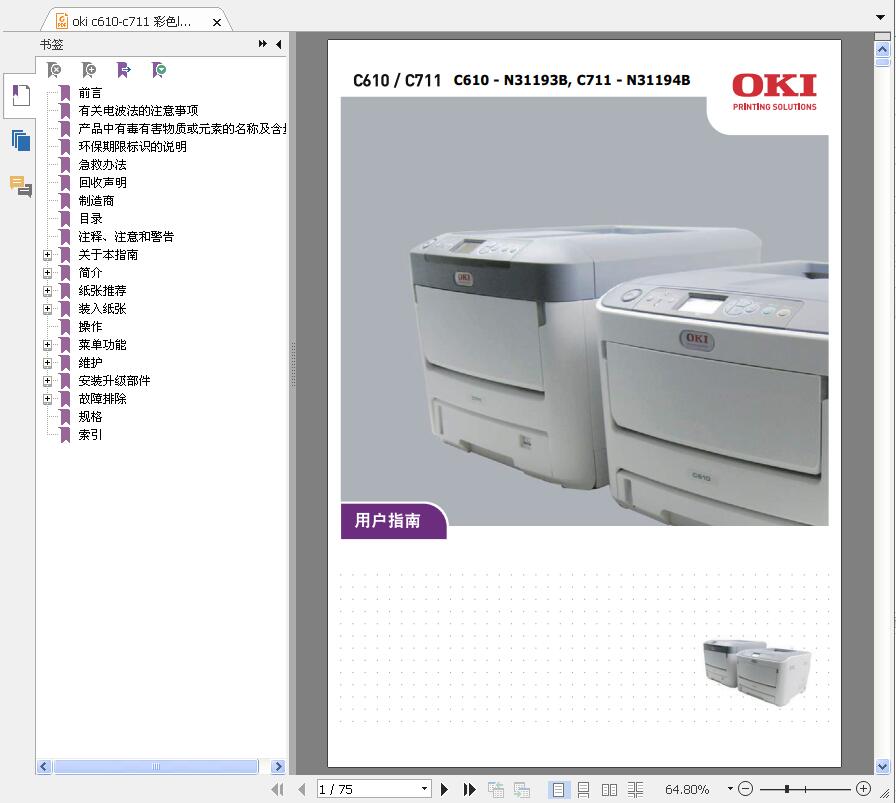The image size is (896, 803).
Task: Click the small printer thumbnail image on the page
Action: [x=757, y=673]
